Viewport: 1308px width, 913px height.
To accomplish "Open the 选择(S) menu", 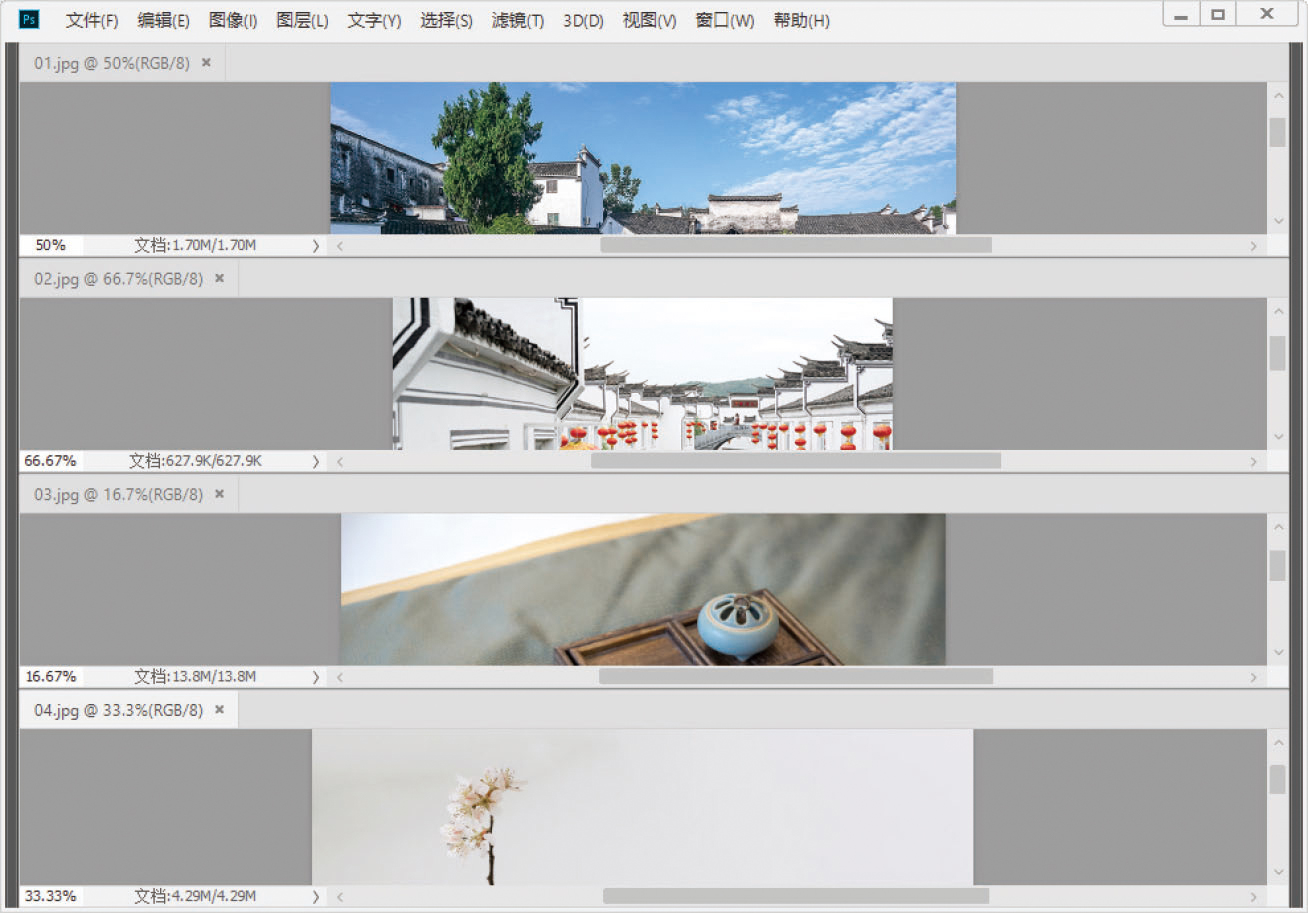I will click(446, 20).
